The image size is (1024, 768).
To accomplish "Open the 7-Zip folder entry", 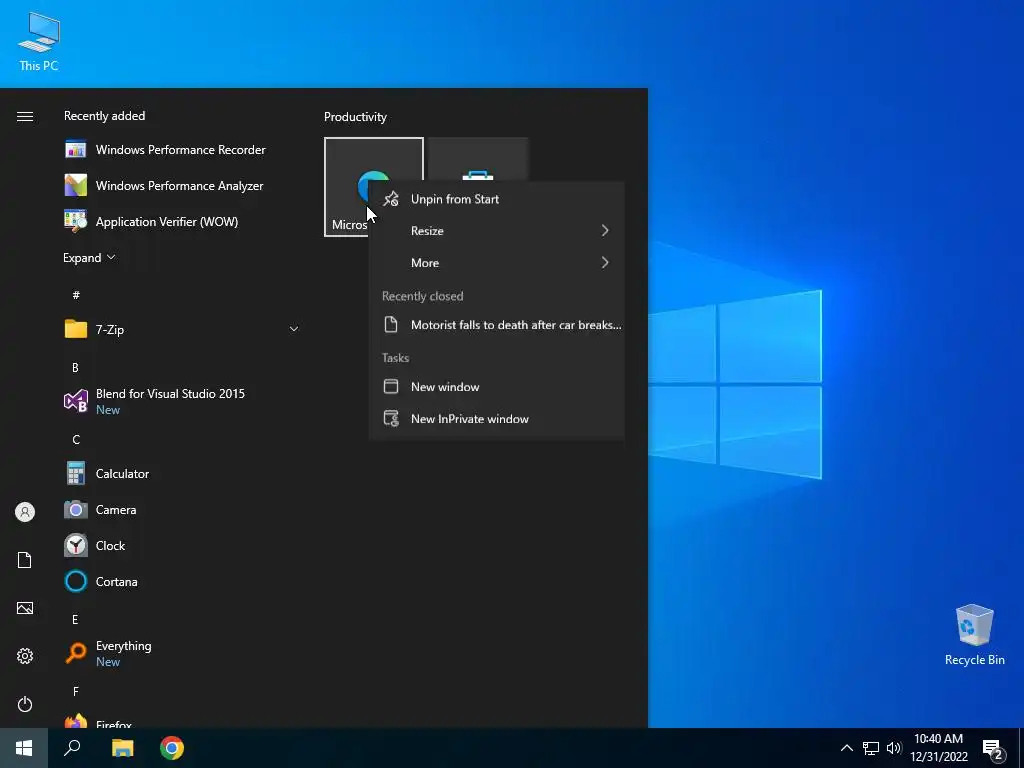I will tap(182, 329).
